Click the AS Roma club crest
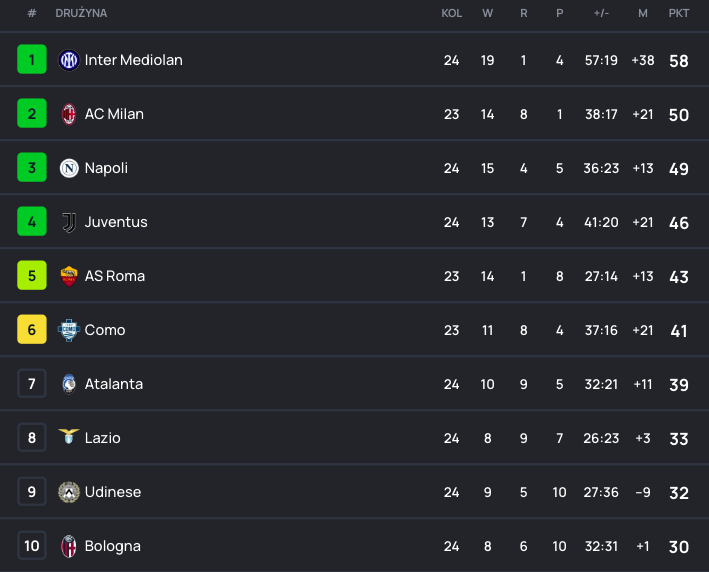The width and height of the screenshot is (709, 572). pos(69,276)
